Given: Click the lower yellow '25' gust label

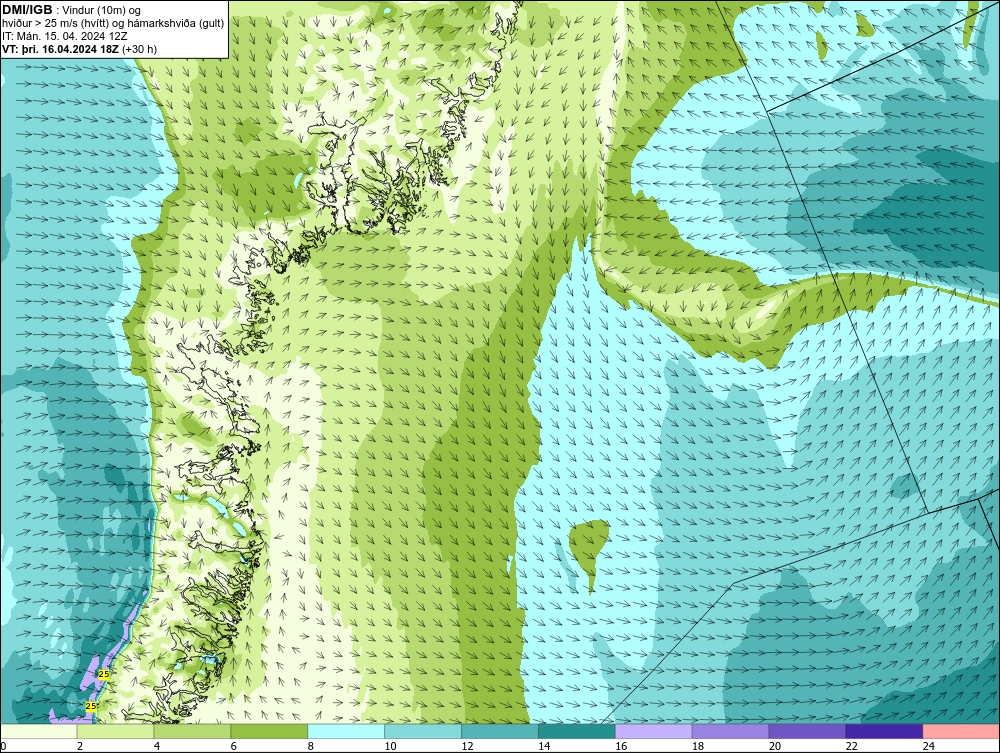Looking at the screenshot, I should [91, 706].
